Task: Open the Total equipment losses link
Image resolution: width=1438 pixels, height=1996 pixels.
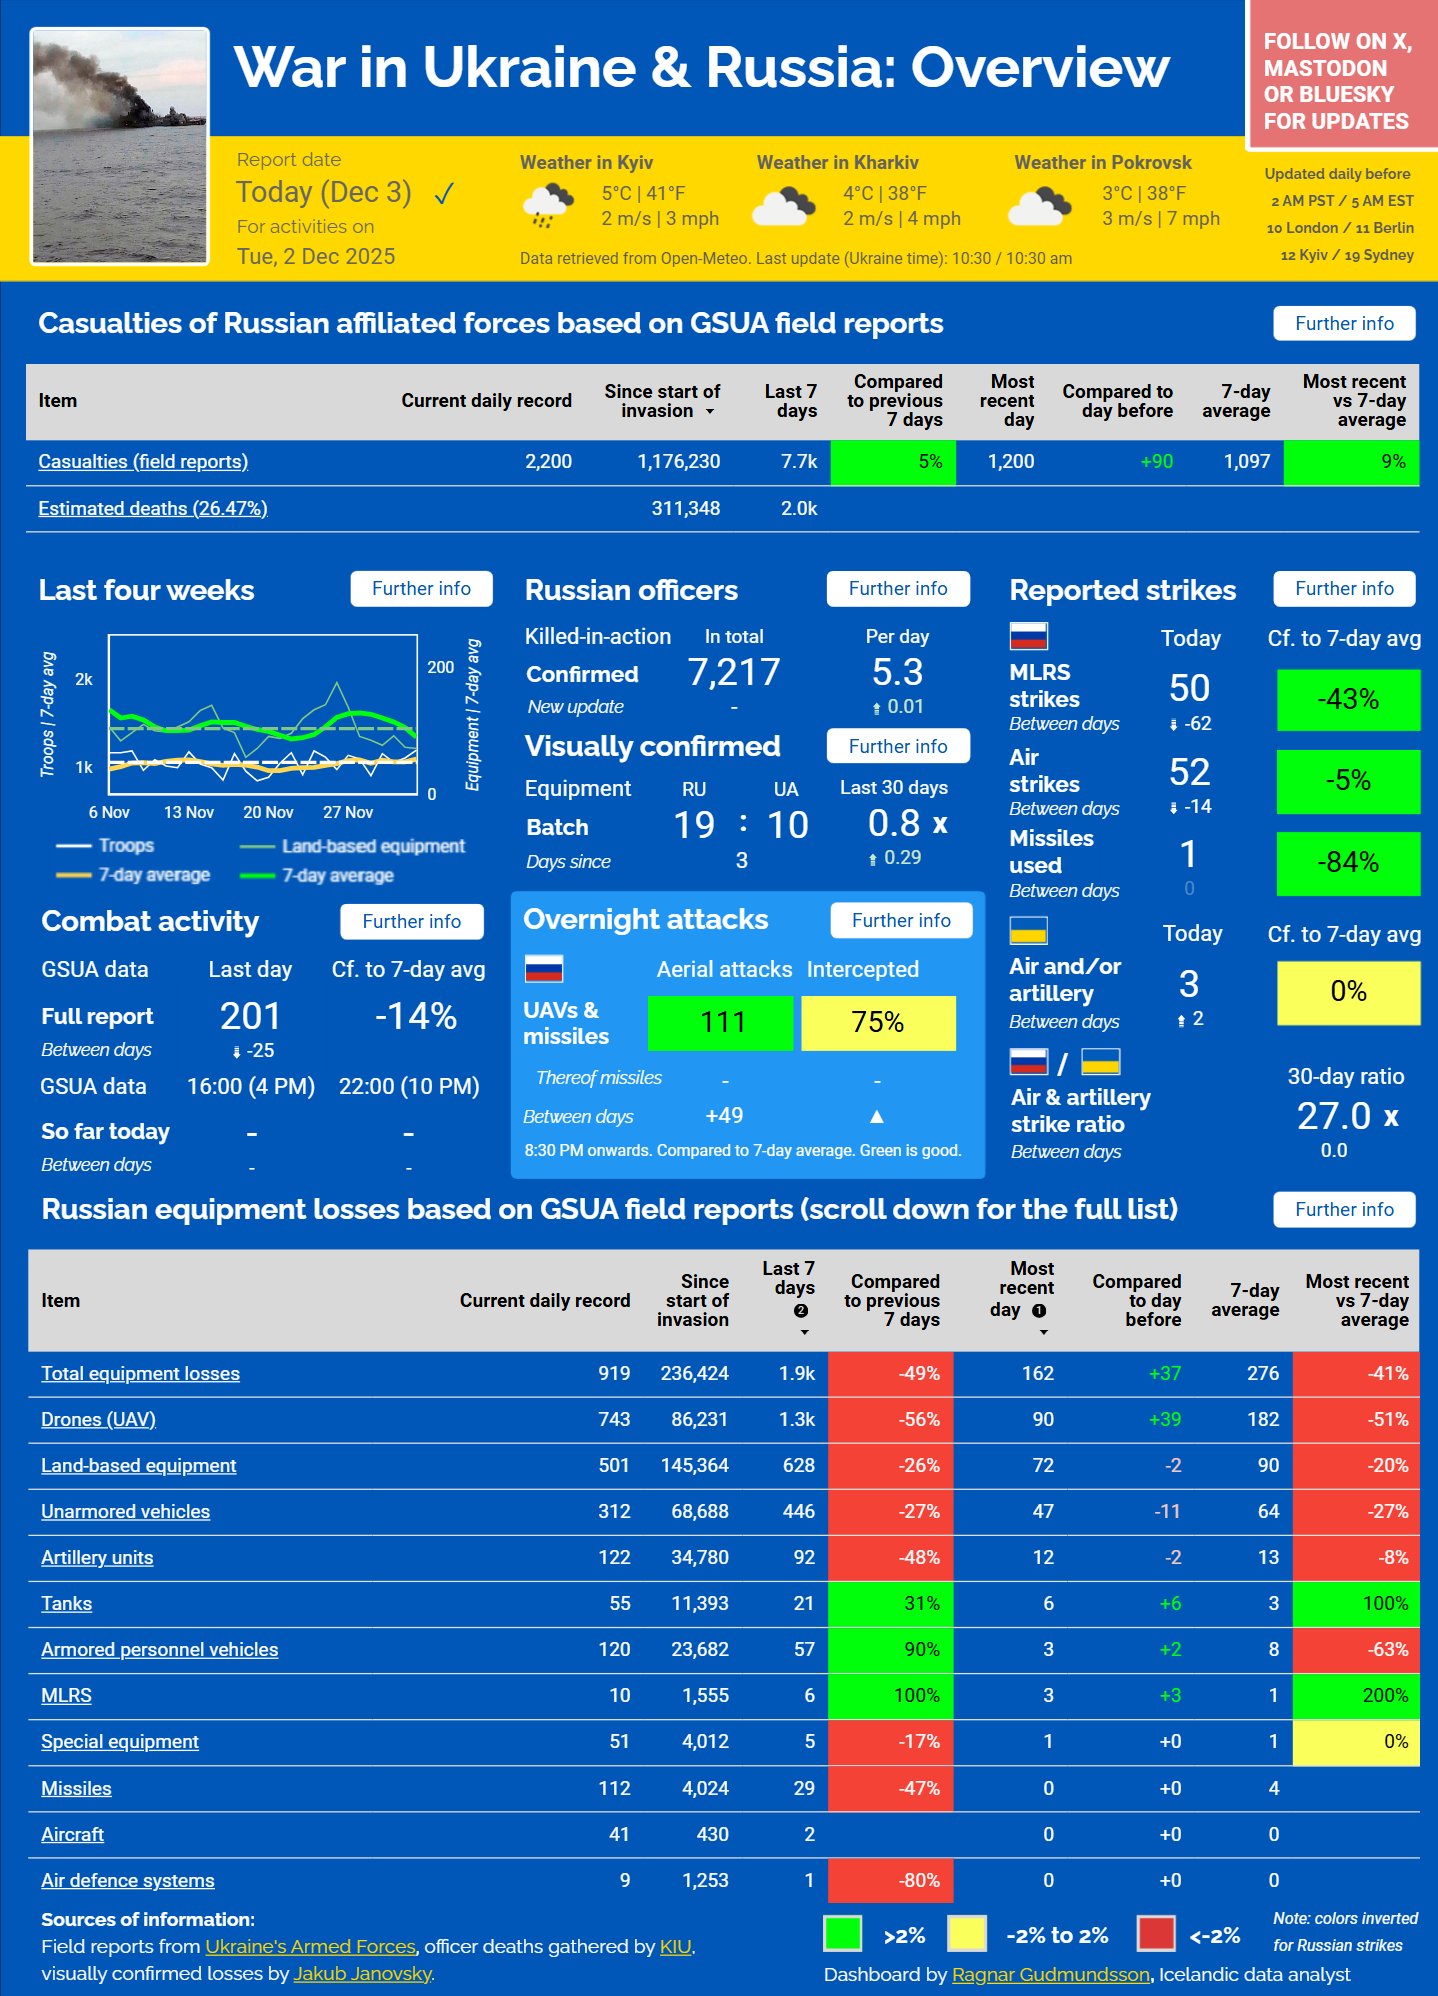Action: pyautogui.click(x=140, y=1373)
